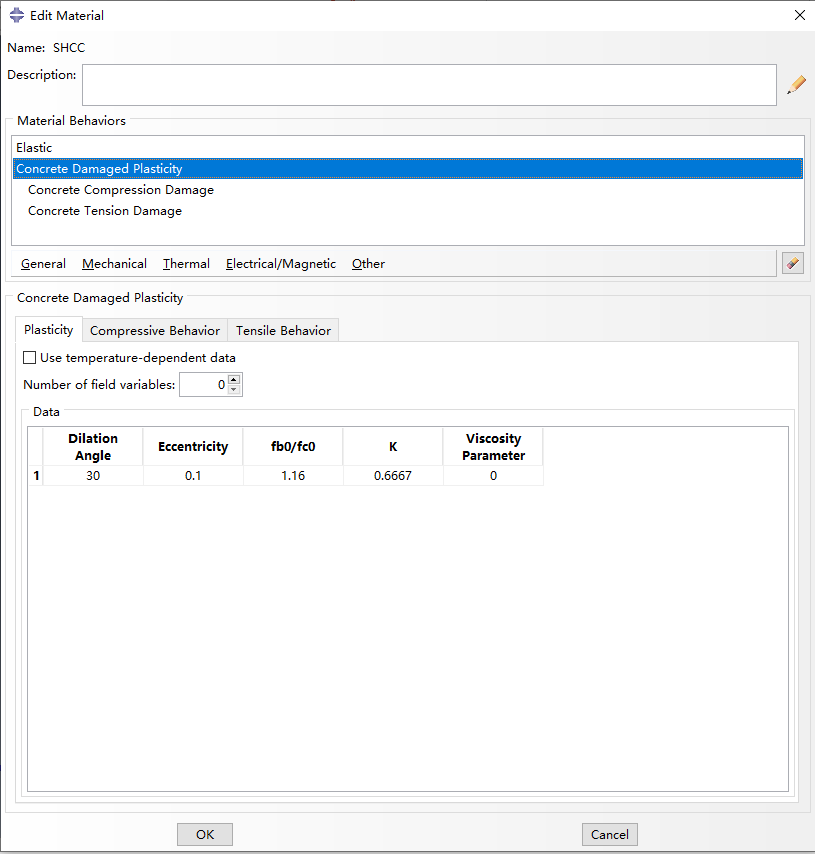Image resolution: width=815 pixels, height=854 pixels.
Task: Open the General behaviors menu
Action: (43, 264)
